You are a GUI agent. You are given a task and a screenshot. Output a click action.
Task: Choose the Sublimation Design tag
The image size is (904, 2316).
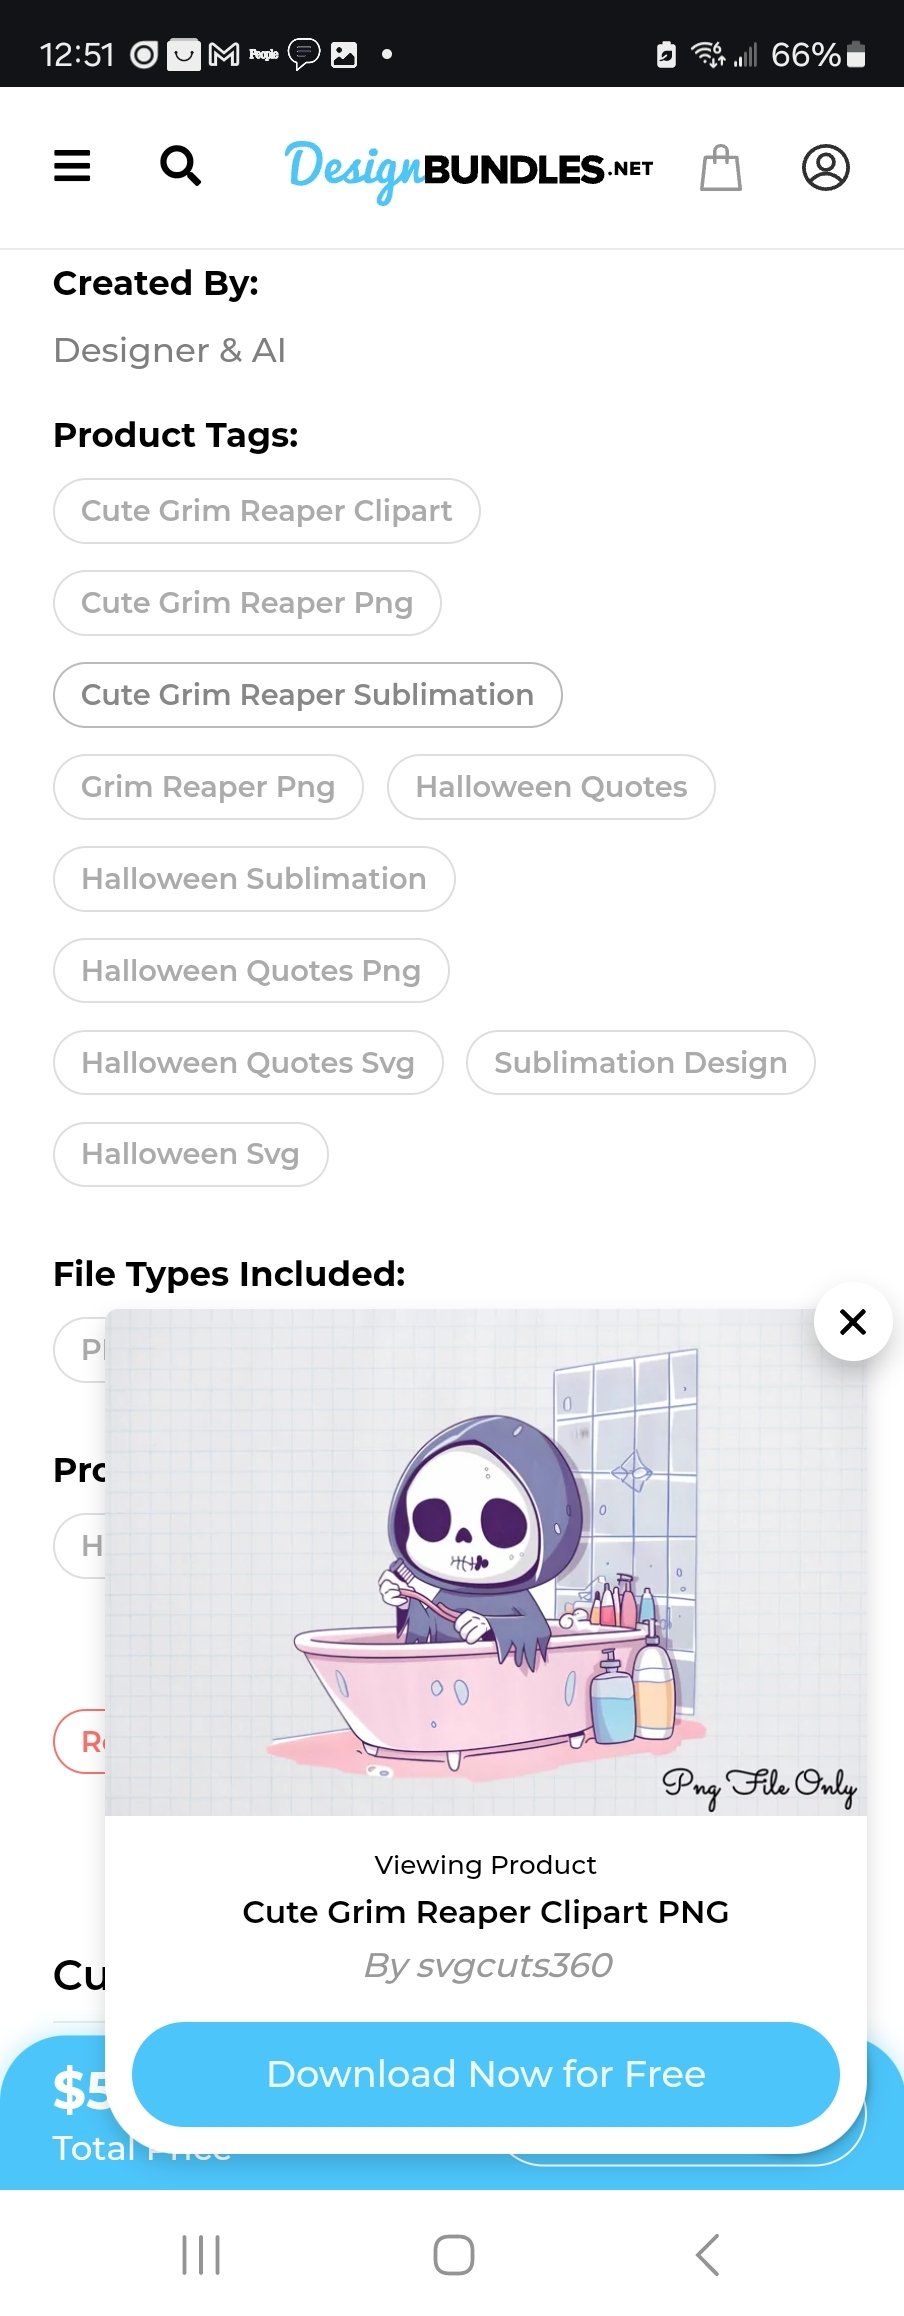(x=641, y=1062)
